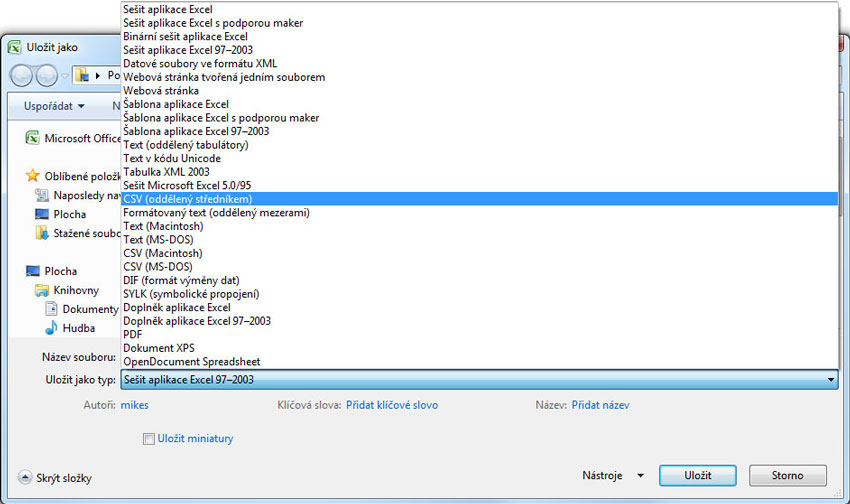
Task: Click Přidat název to add a title
Action: tap(599, 405)
